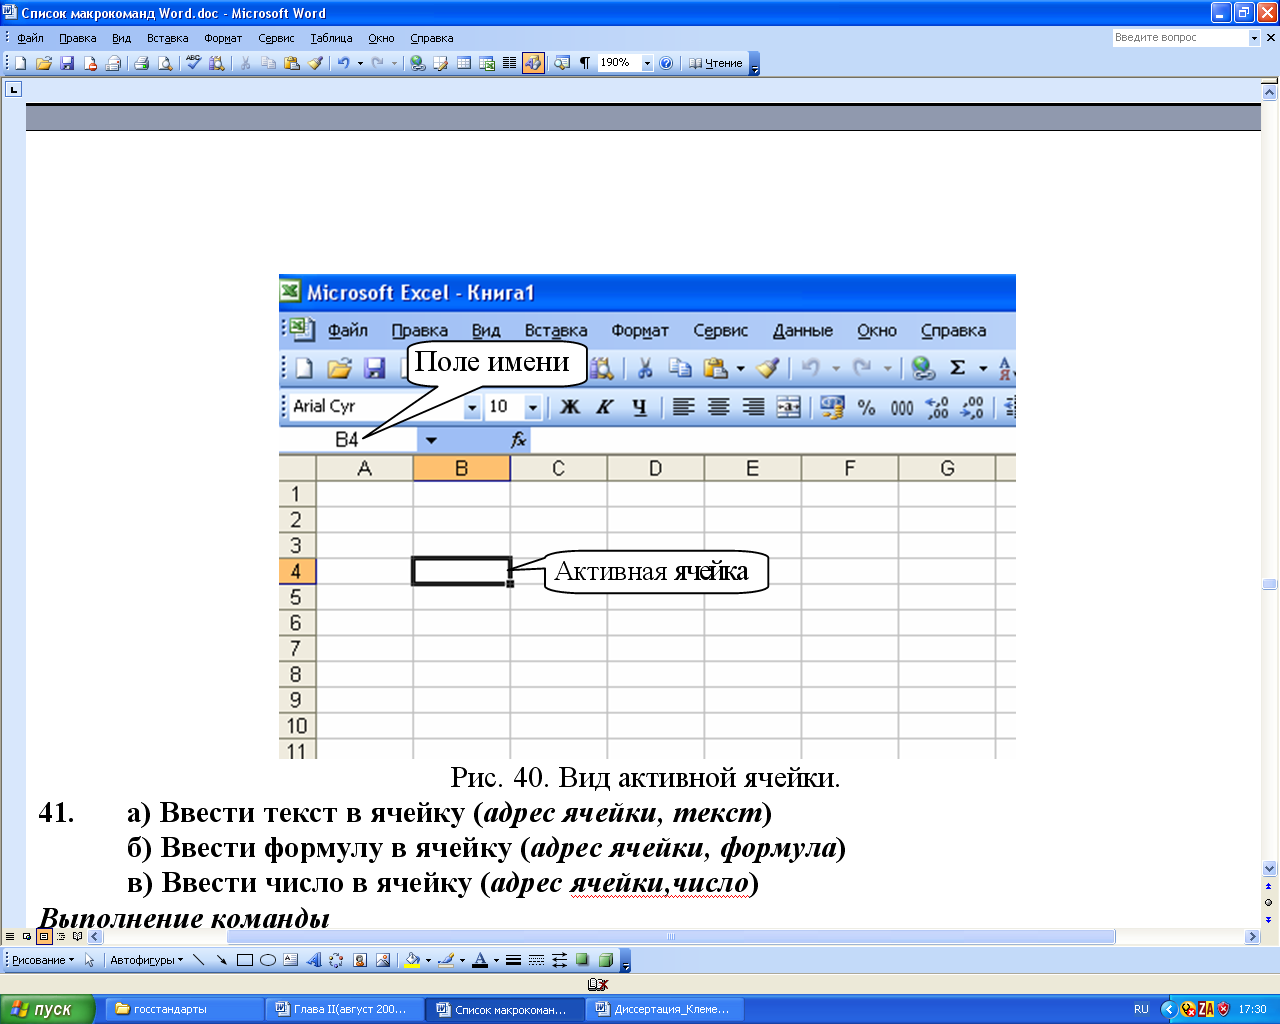Select the Format Painter brush

point(315,63)
